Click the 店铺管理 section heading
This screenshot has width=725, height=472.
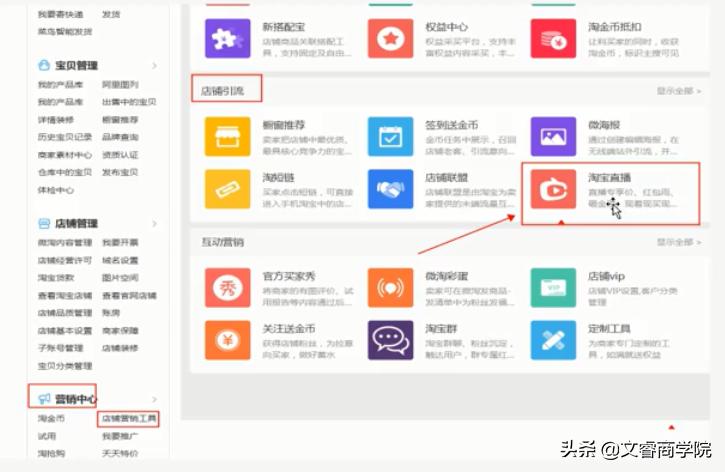(x=76, y=224)
